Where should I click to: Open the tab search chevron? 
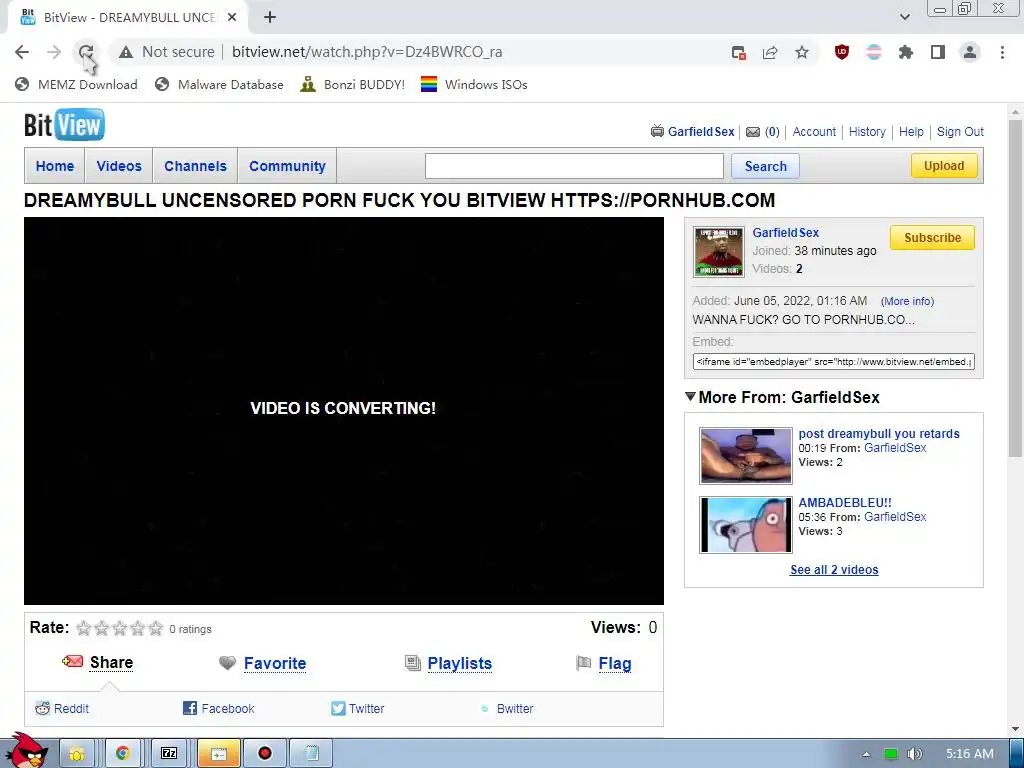point(904,17)
